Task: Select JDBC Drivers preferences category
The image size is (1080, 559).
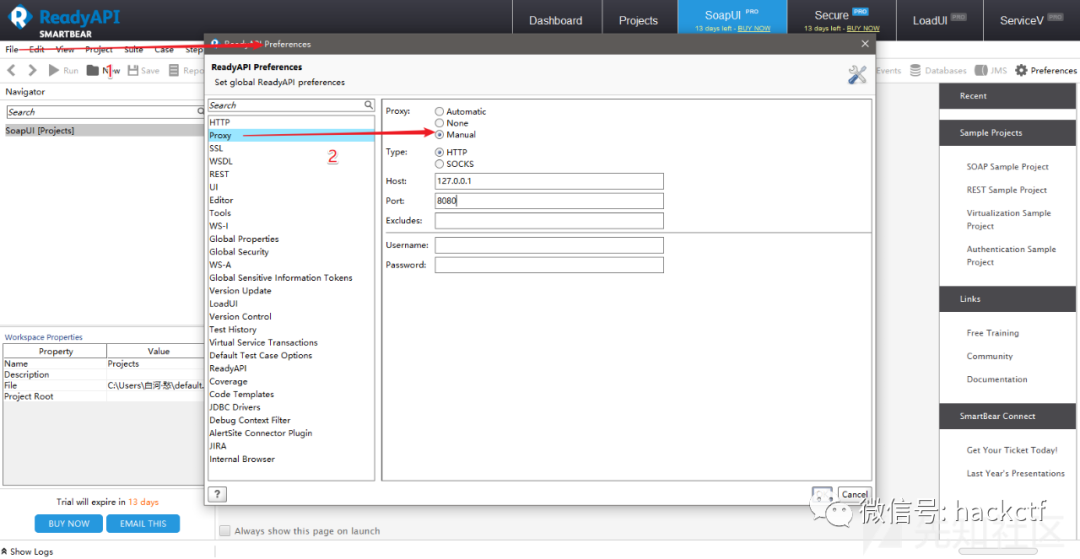Action: coord(291,408)
